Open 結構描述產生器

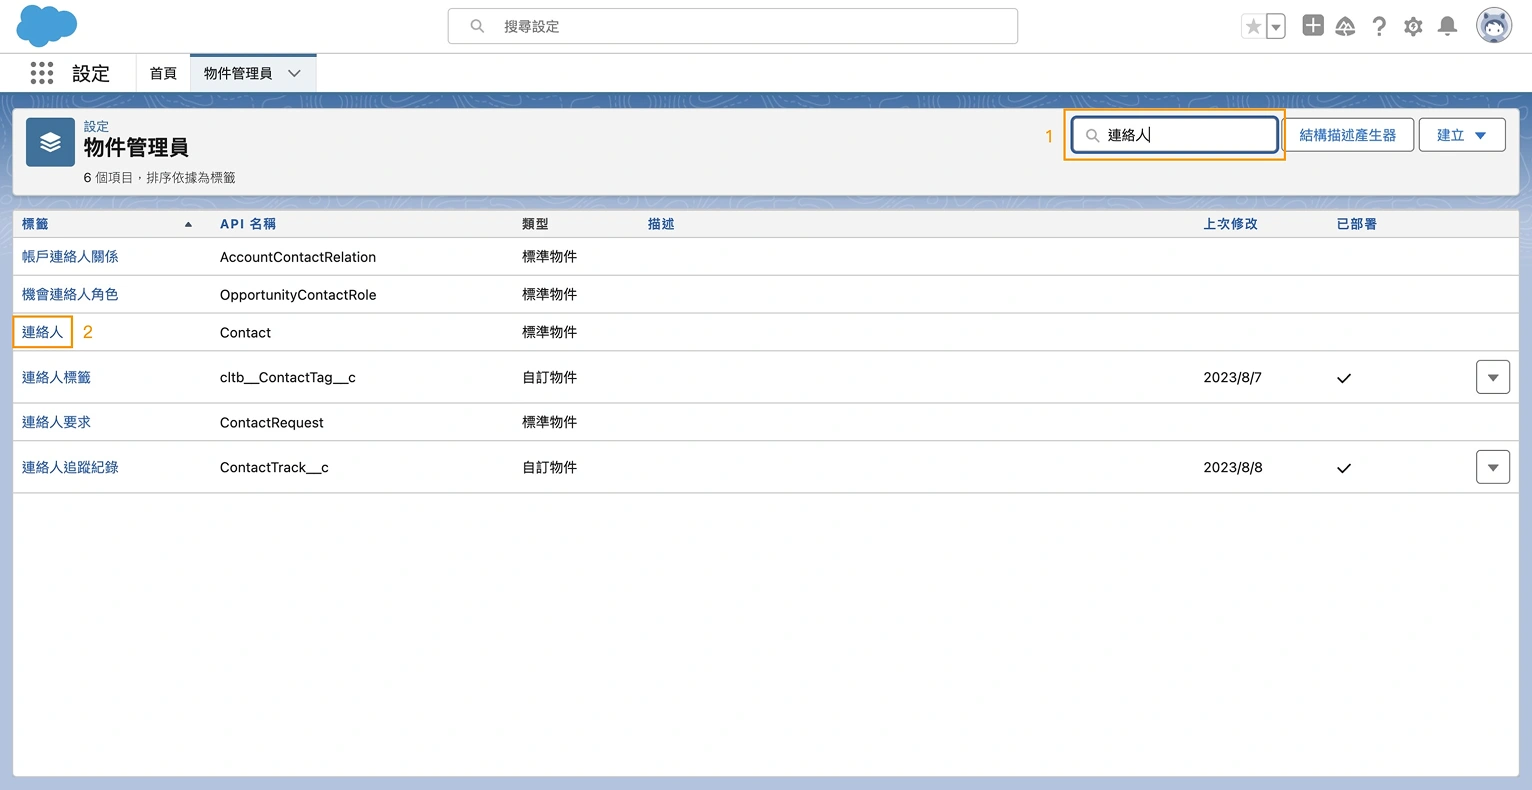tap(1349, 134)
